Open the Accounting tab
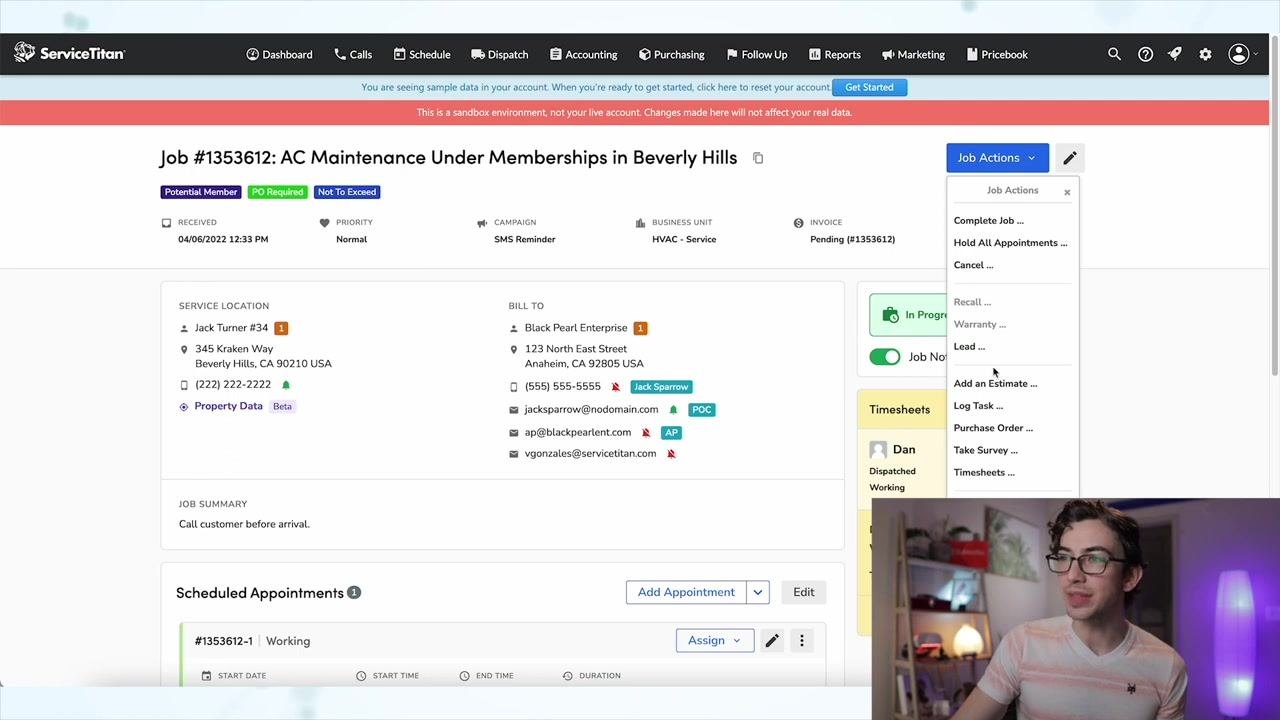Image resolution: width=1280 pixels, height=720 pixels. pyautogui.click(x=583, y=54)
